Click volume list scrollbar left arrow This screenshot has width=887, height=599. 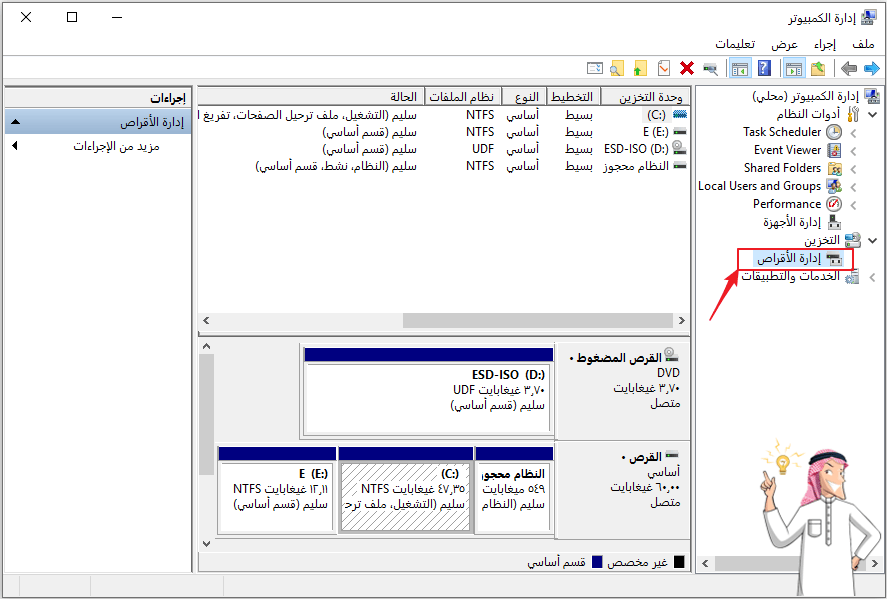(206, 321)
